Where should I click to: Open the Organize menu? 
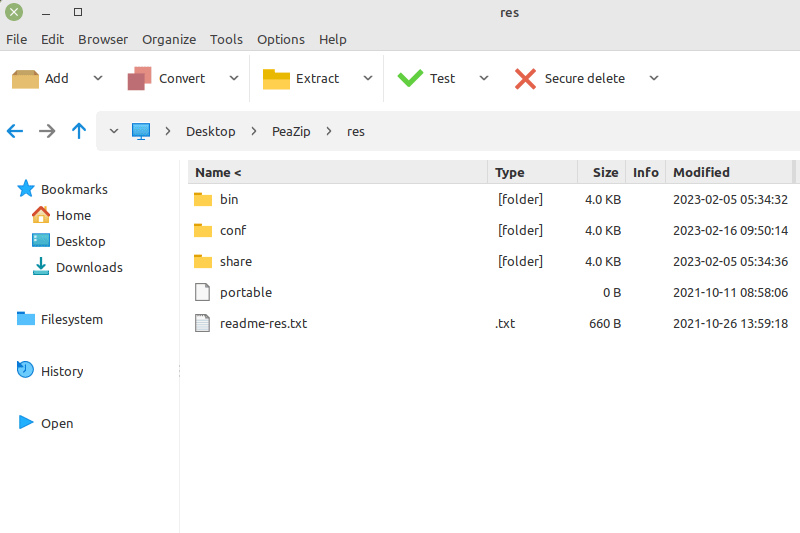169,39
